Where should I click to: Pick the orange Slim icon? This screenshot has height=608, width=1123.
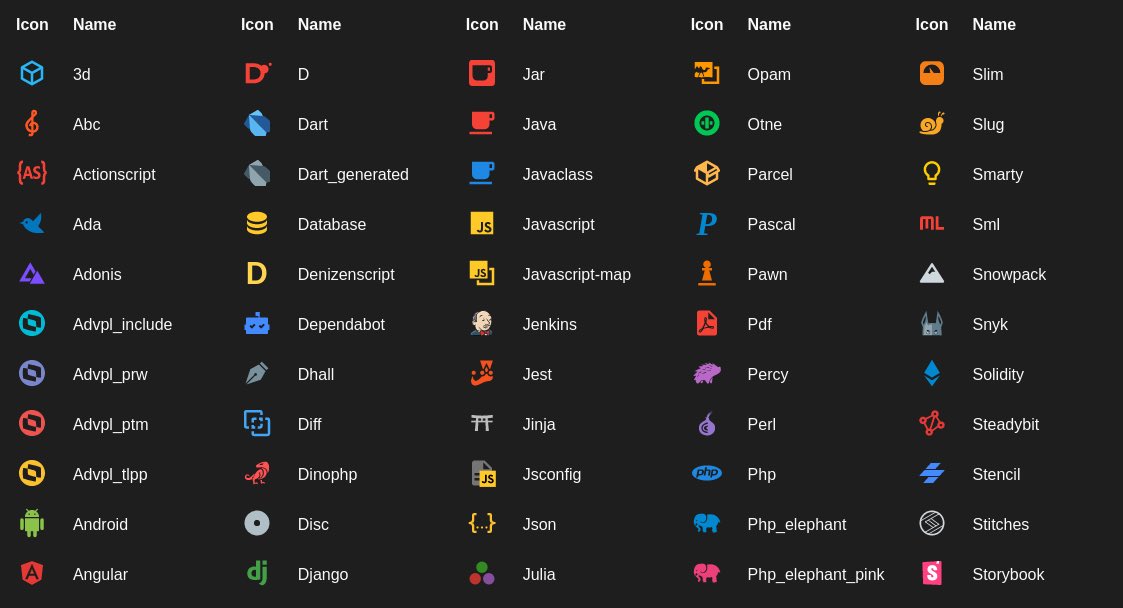(932, 73)
